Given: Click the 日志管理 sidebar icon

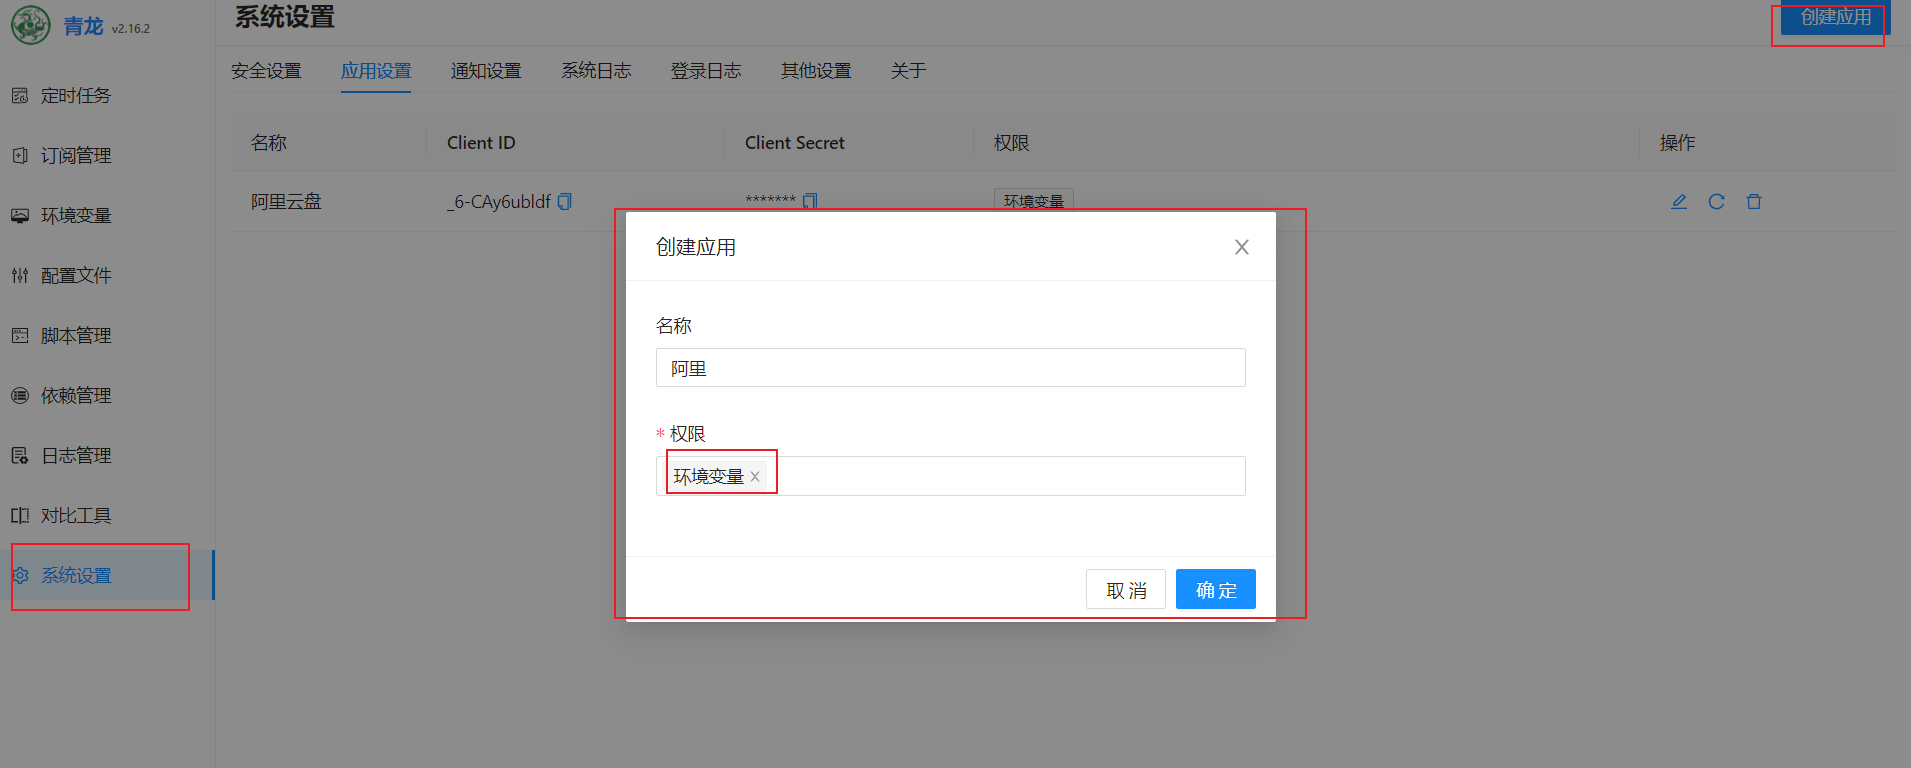Looking at the screenshot, I should pyautogui.click(x=20, y=456).
